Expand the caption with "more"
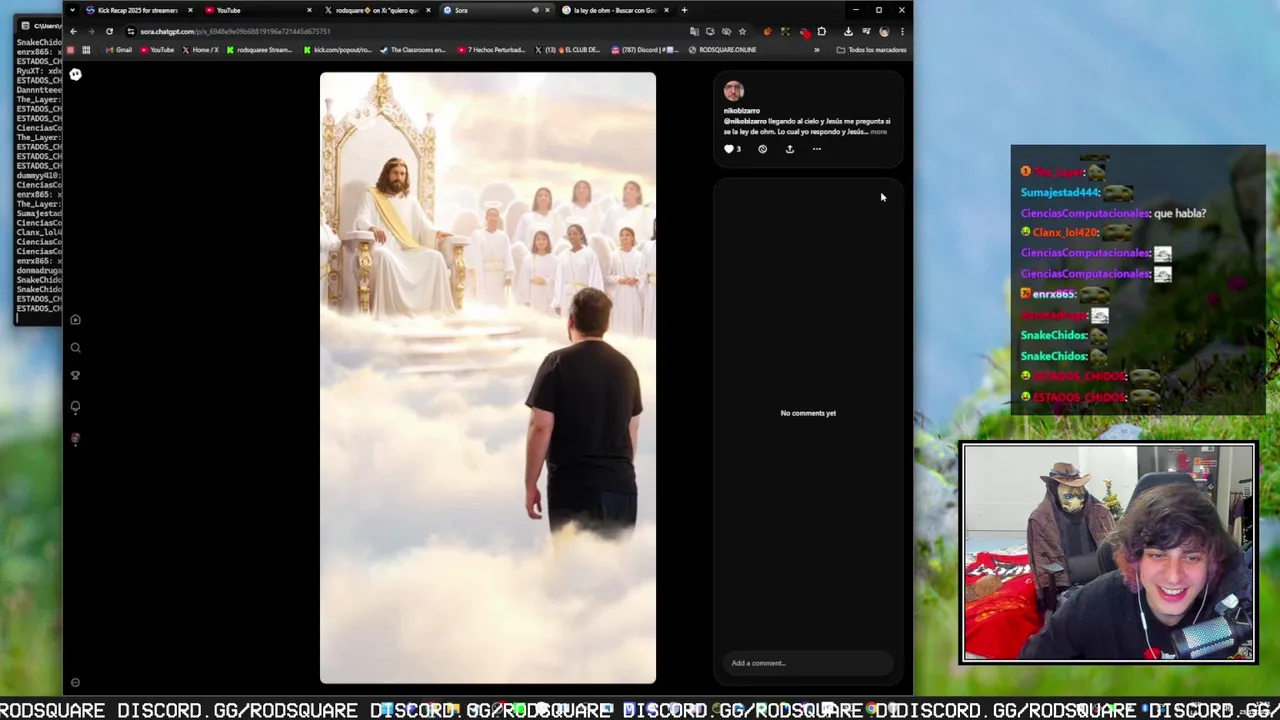1280x720 pixels. tap(878, 132)
